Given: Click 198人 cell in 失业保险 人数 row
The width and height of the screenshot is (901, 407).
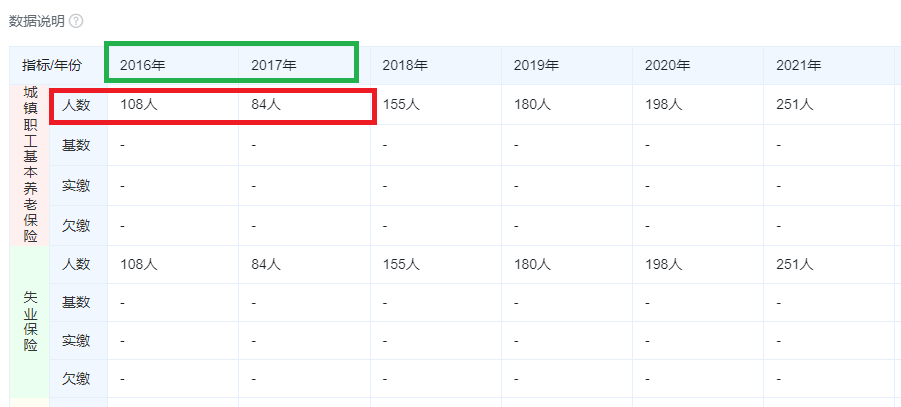Looking at the screenshot, I should pos(663,264).
